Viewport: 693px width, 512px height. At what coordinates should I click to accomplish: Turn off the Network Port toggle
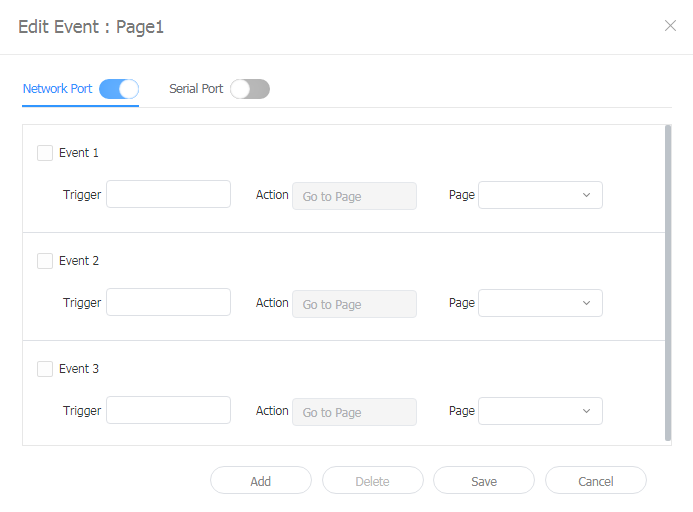(x=118, y=89)
